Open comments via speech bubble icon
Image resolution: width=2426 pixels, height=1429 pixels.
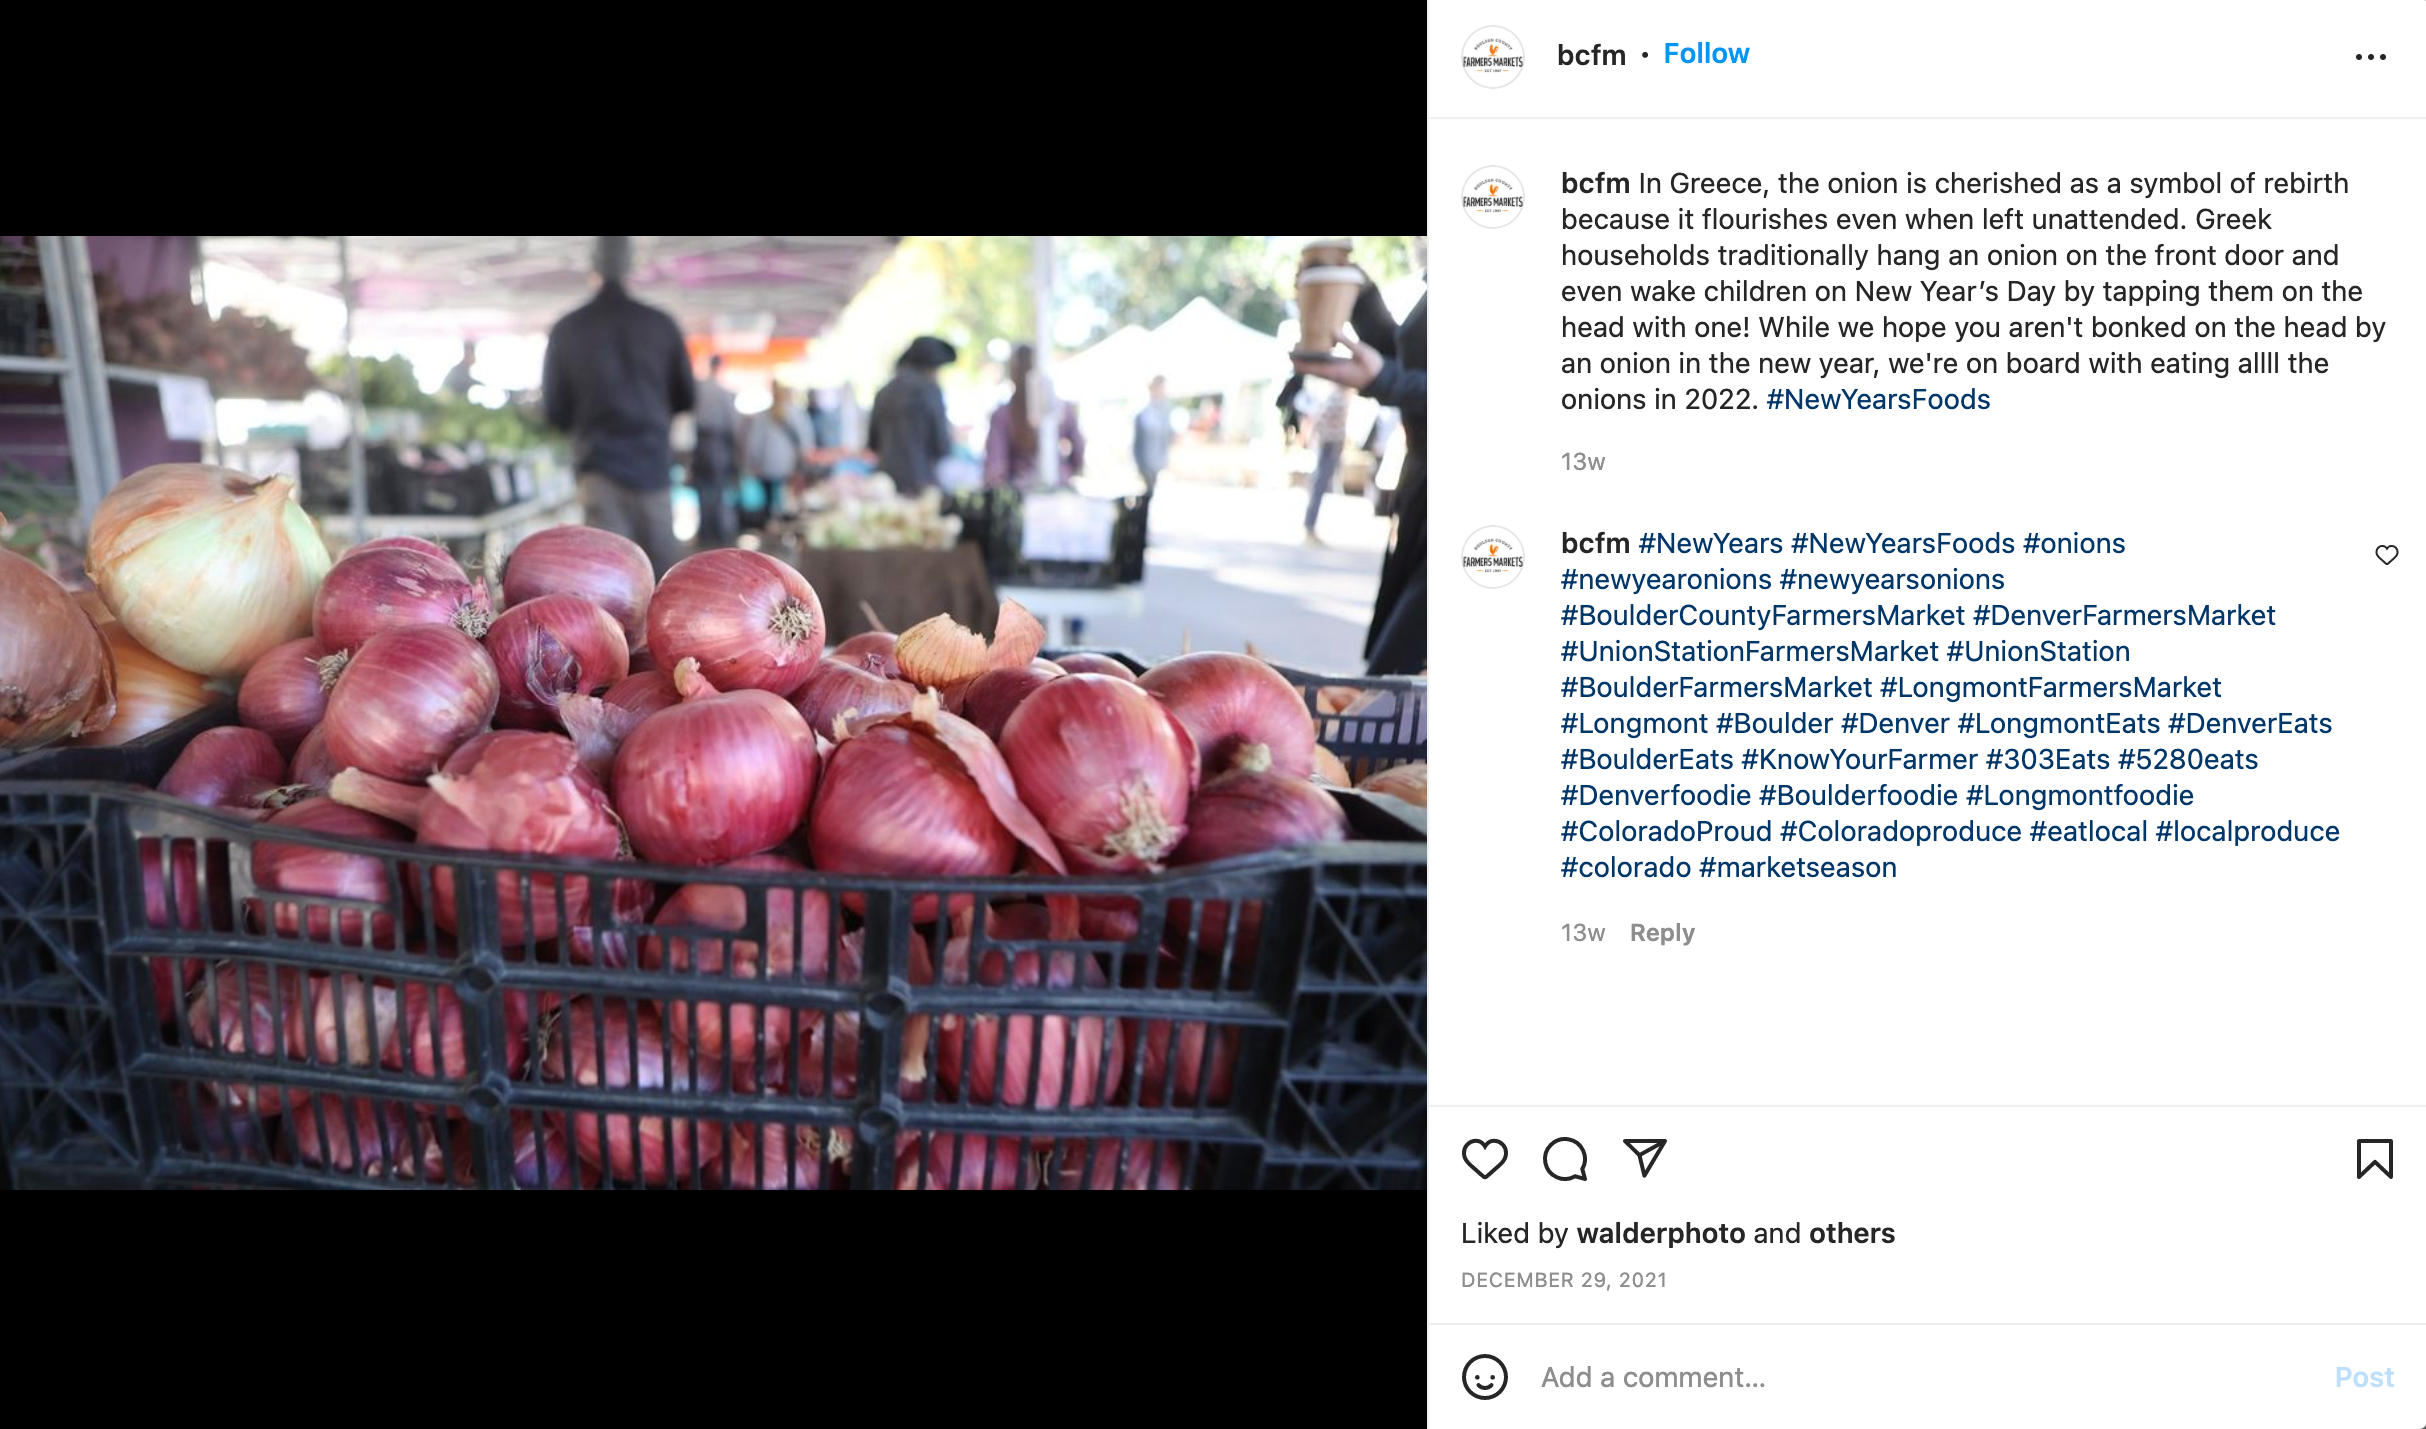click(x=1565, y=1159)
